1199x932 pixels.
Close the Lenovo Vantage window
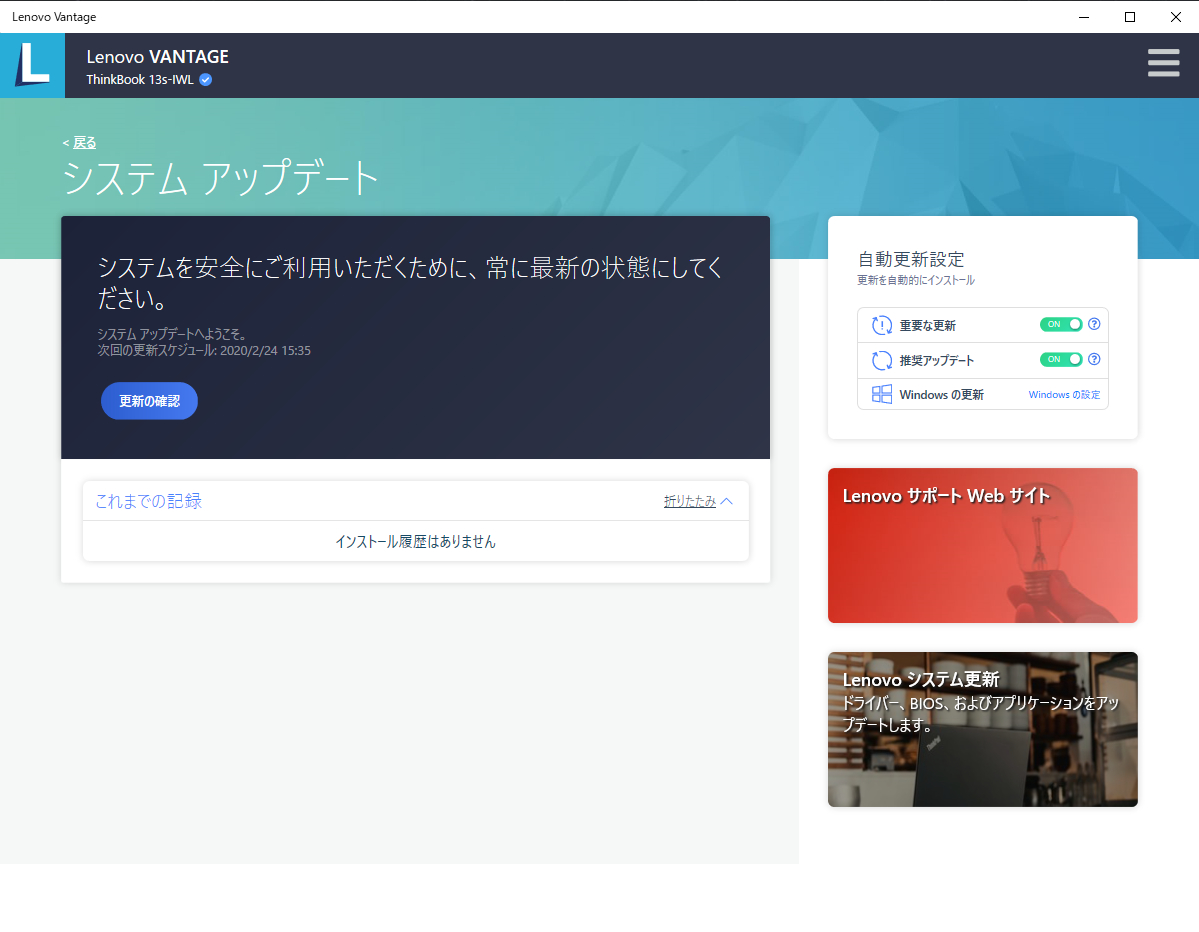1175,17
